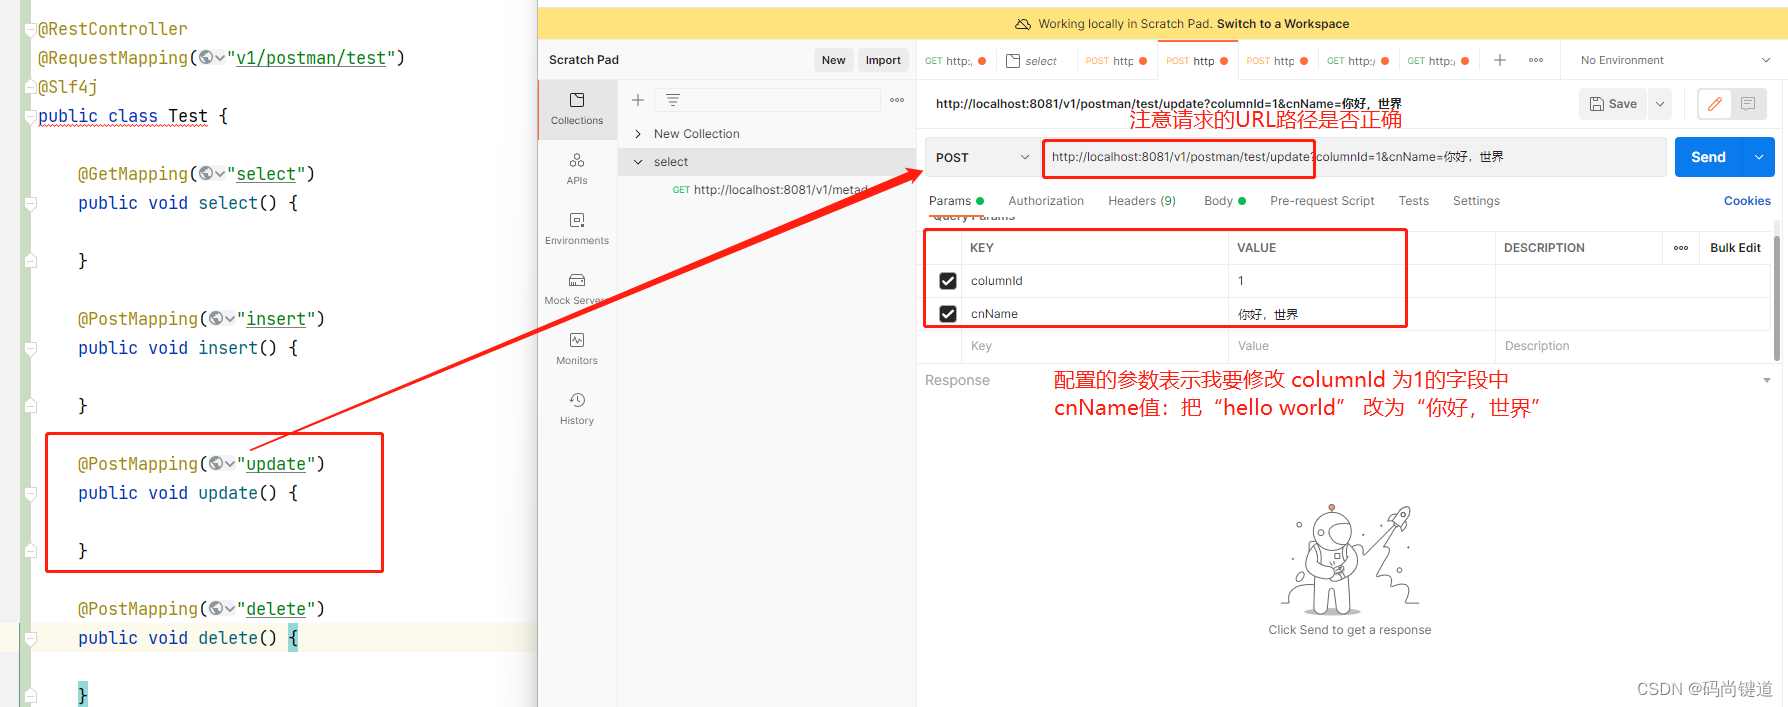Toggle the columnId parameter checkbox
The height and width of the screenshot is (707, 1788).
coord(948,281)
